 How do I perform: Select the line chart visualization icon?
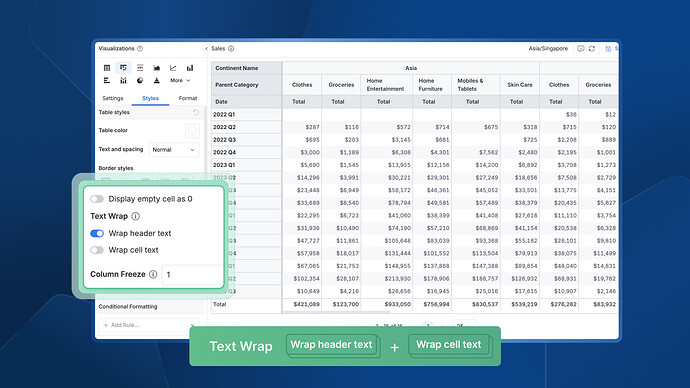point(173,68)
